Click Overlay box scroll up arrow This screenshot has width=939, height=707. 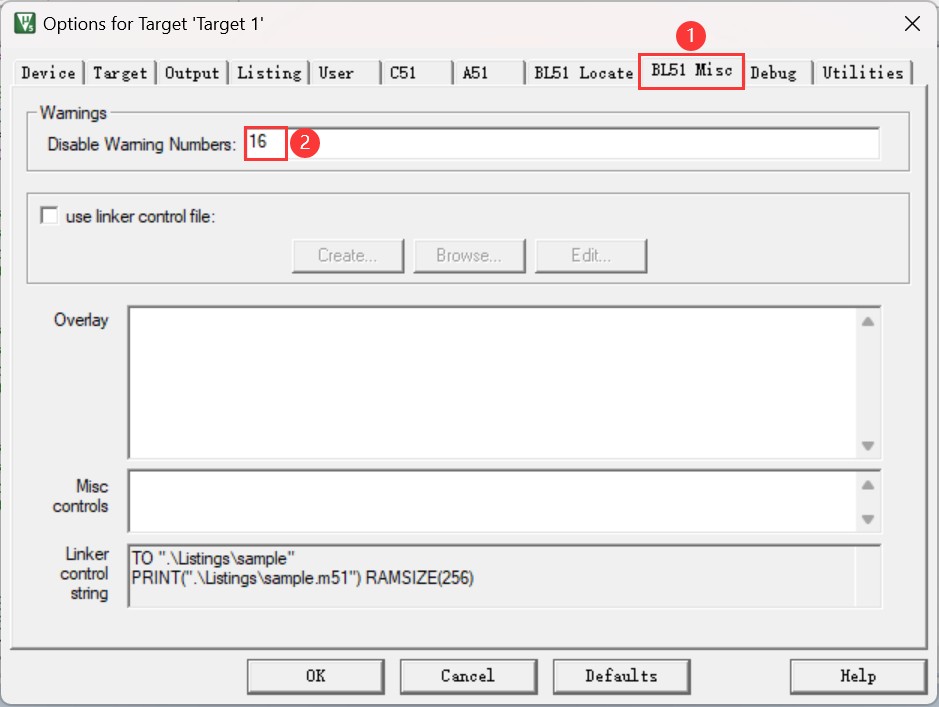click(x=868, y=322)
